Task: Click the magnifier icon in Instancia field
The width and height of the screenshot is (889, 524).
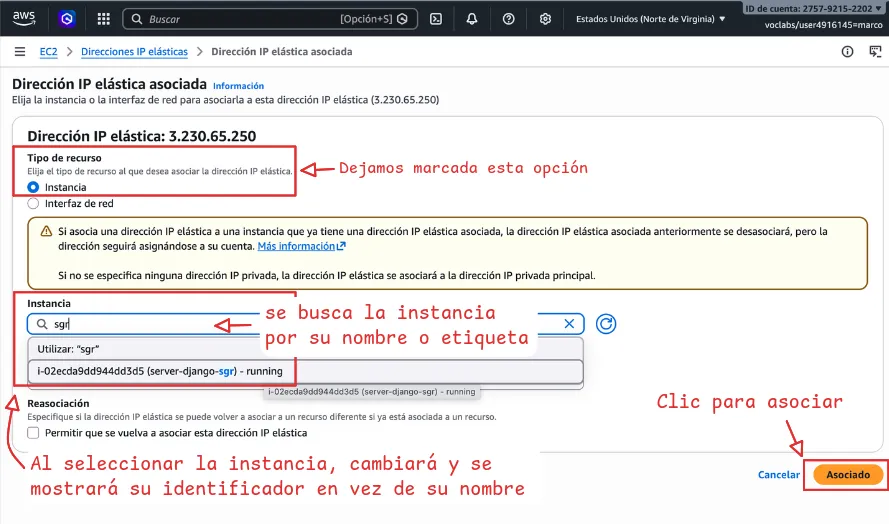Action: point(42,324)
